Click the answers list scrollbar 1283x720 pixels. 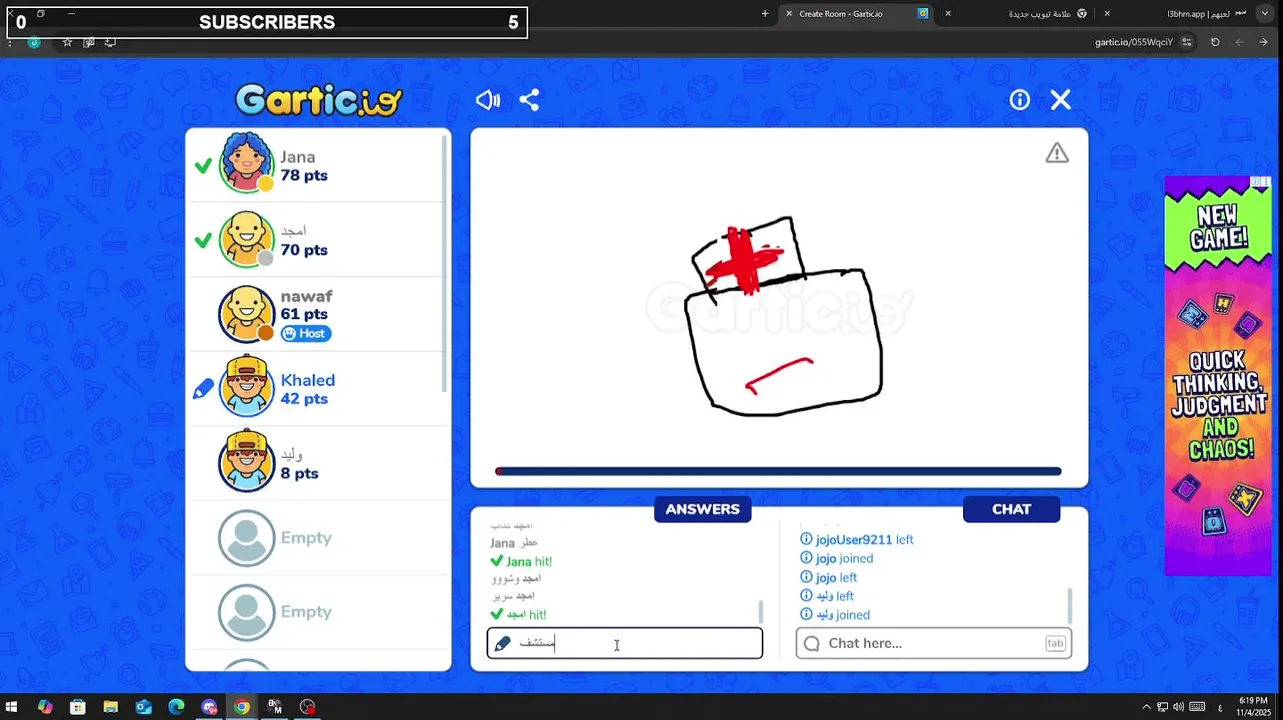point(761,610)
